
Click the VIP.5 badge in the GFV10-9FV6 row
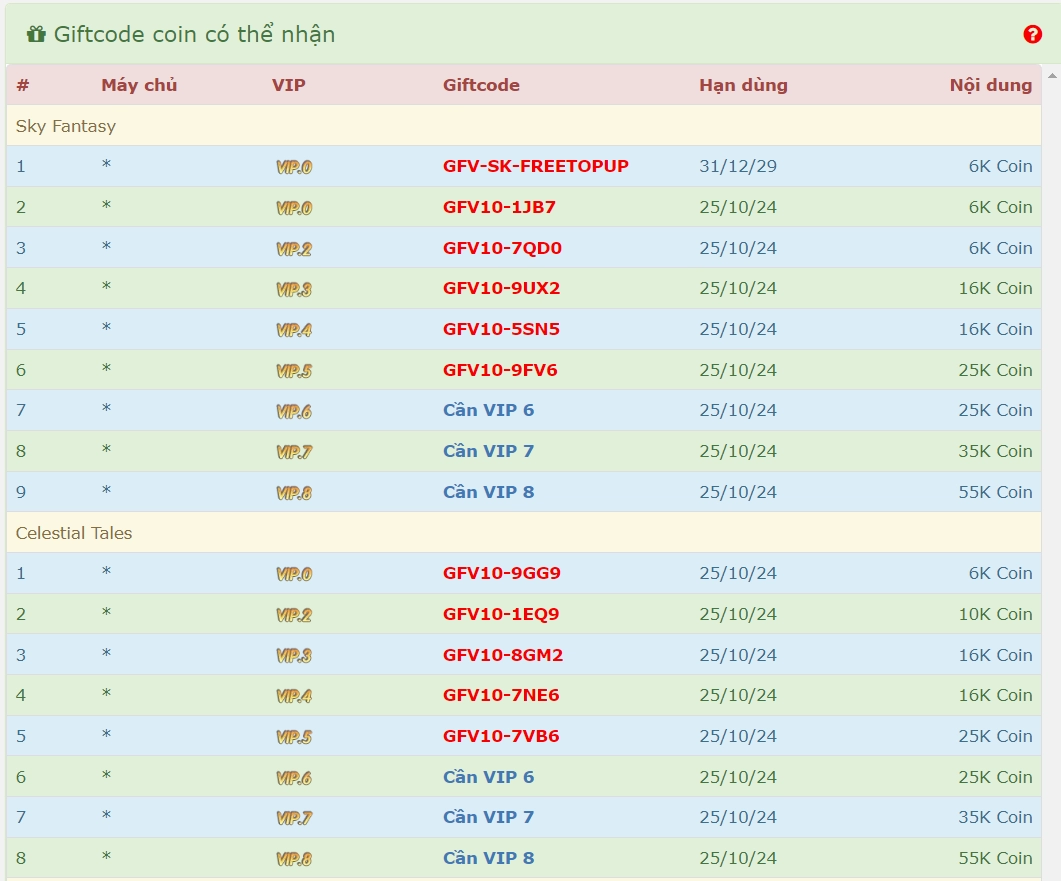tap(294, 371)
